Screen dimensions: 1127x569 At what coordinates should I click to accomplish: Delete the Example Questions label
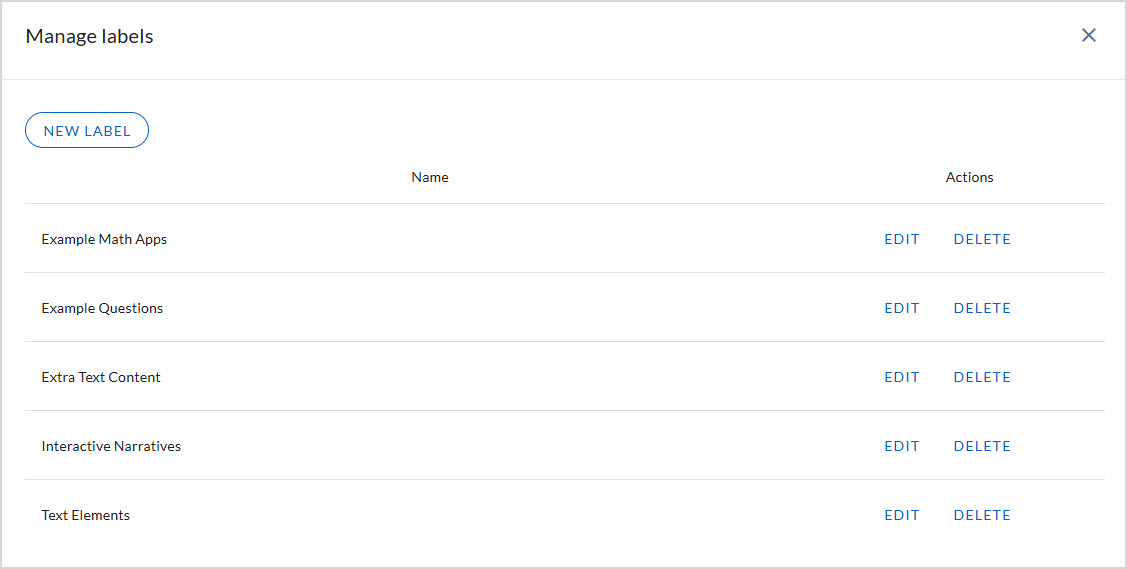pos(982,309)
